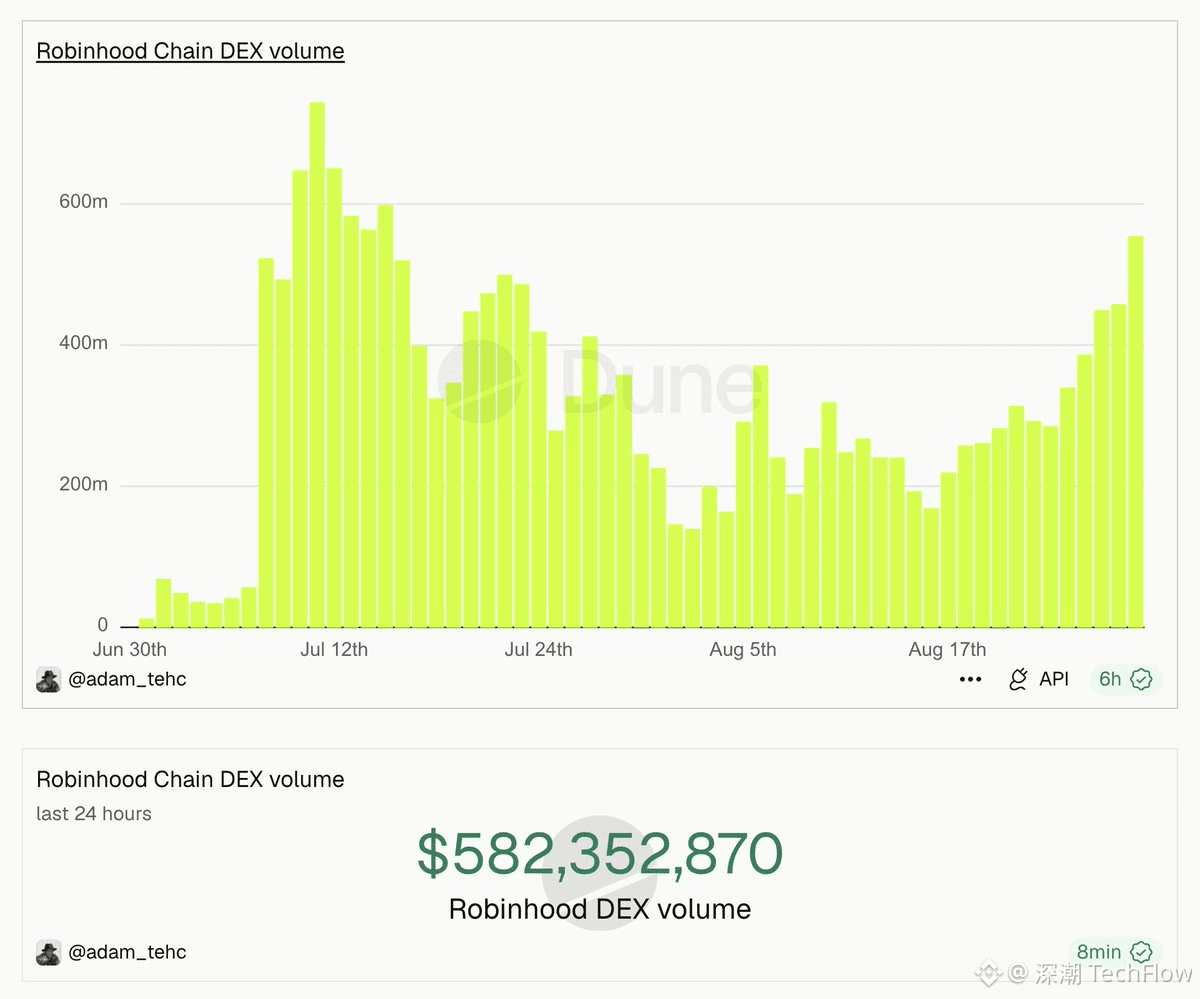Click the 8min refresh status badge
Screen dimensions: 1200x999
pos(1115,952)
